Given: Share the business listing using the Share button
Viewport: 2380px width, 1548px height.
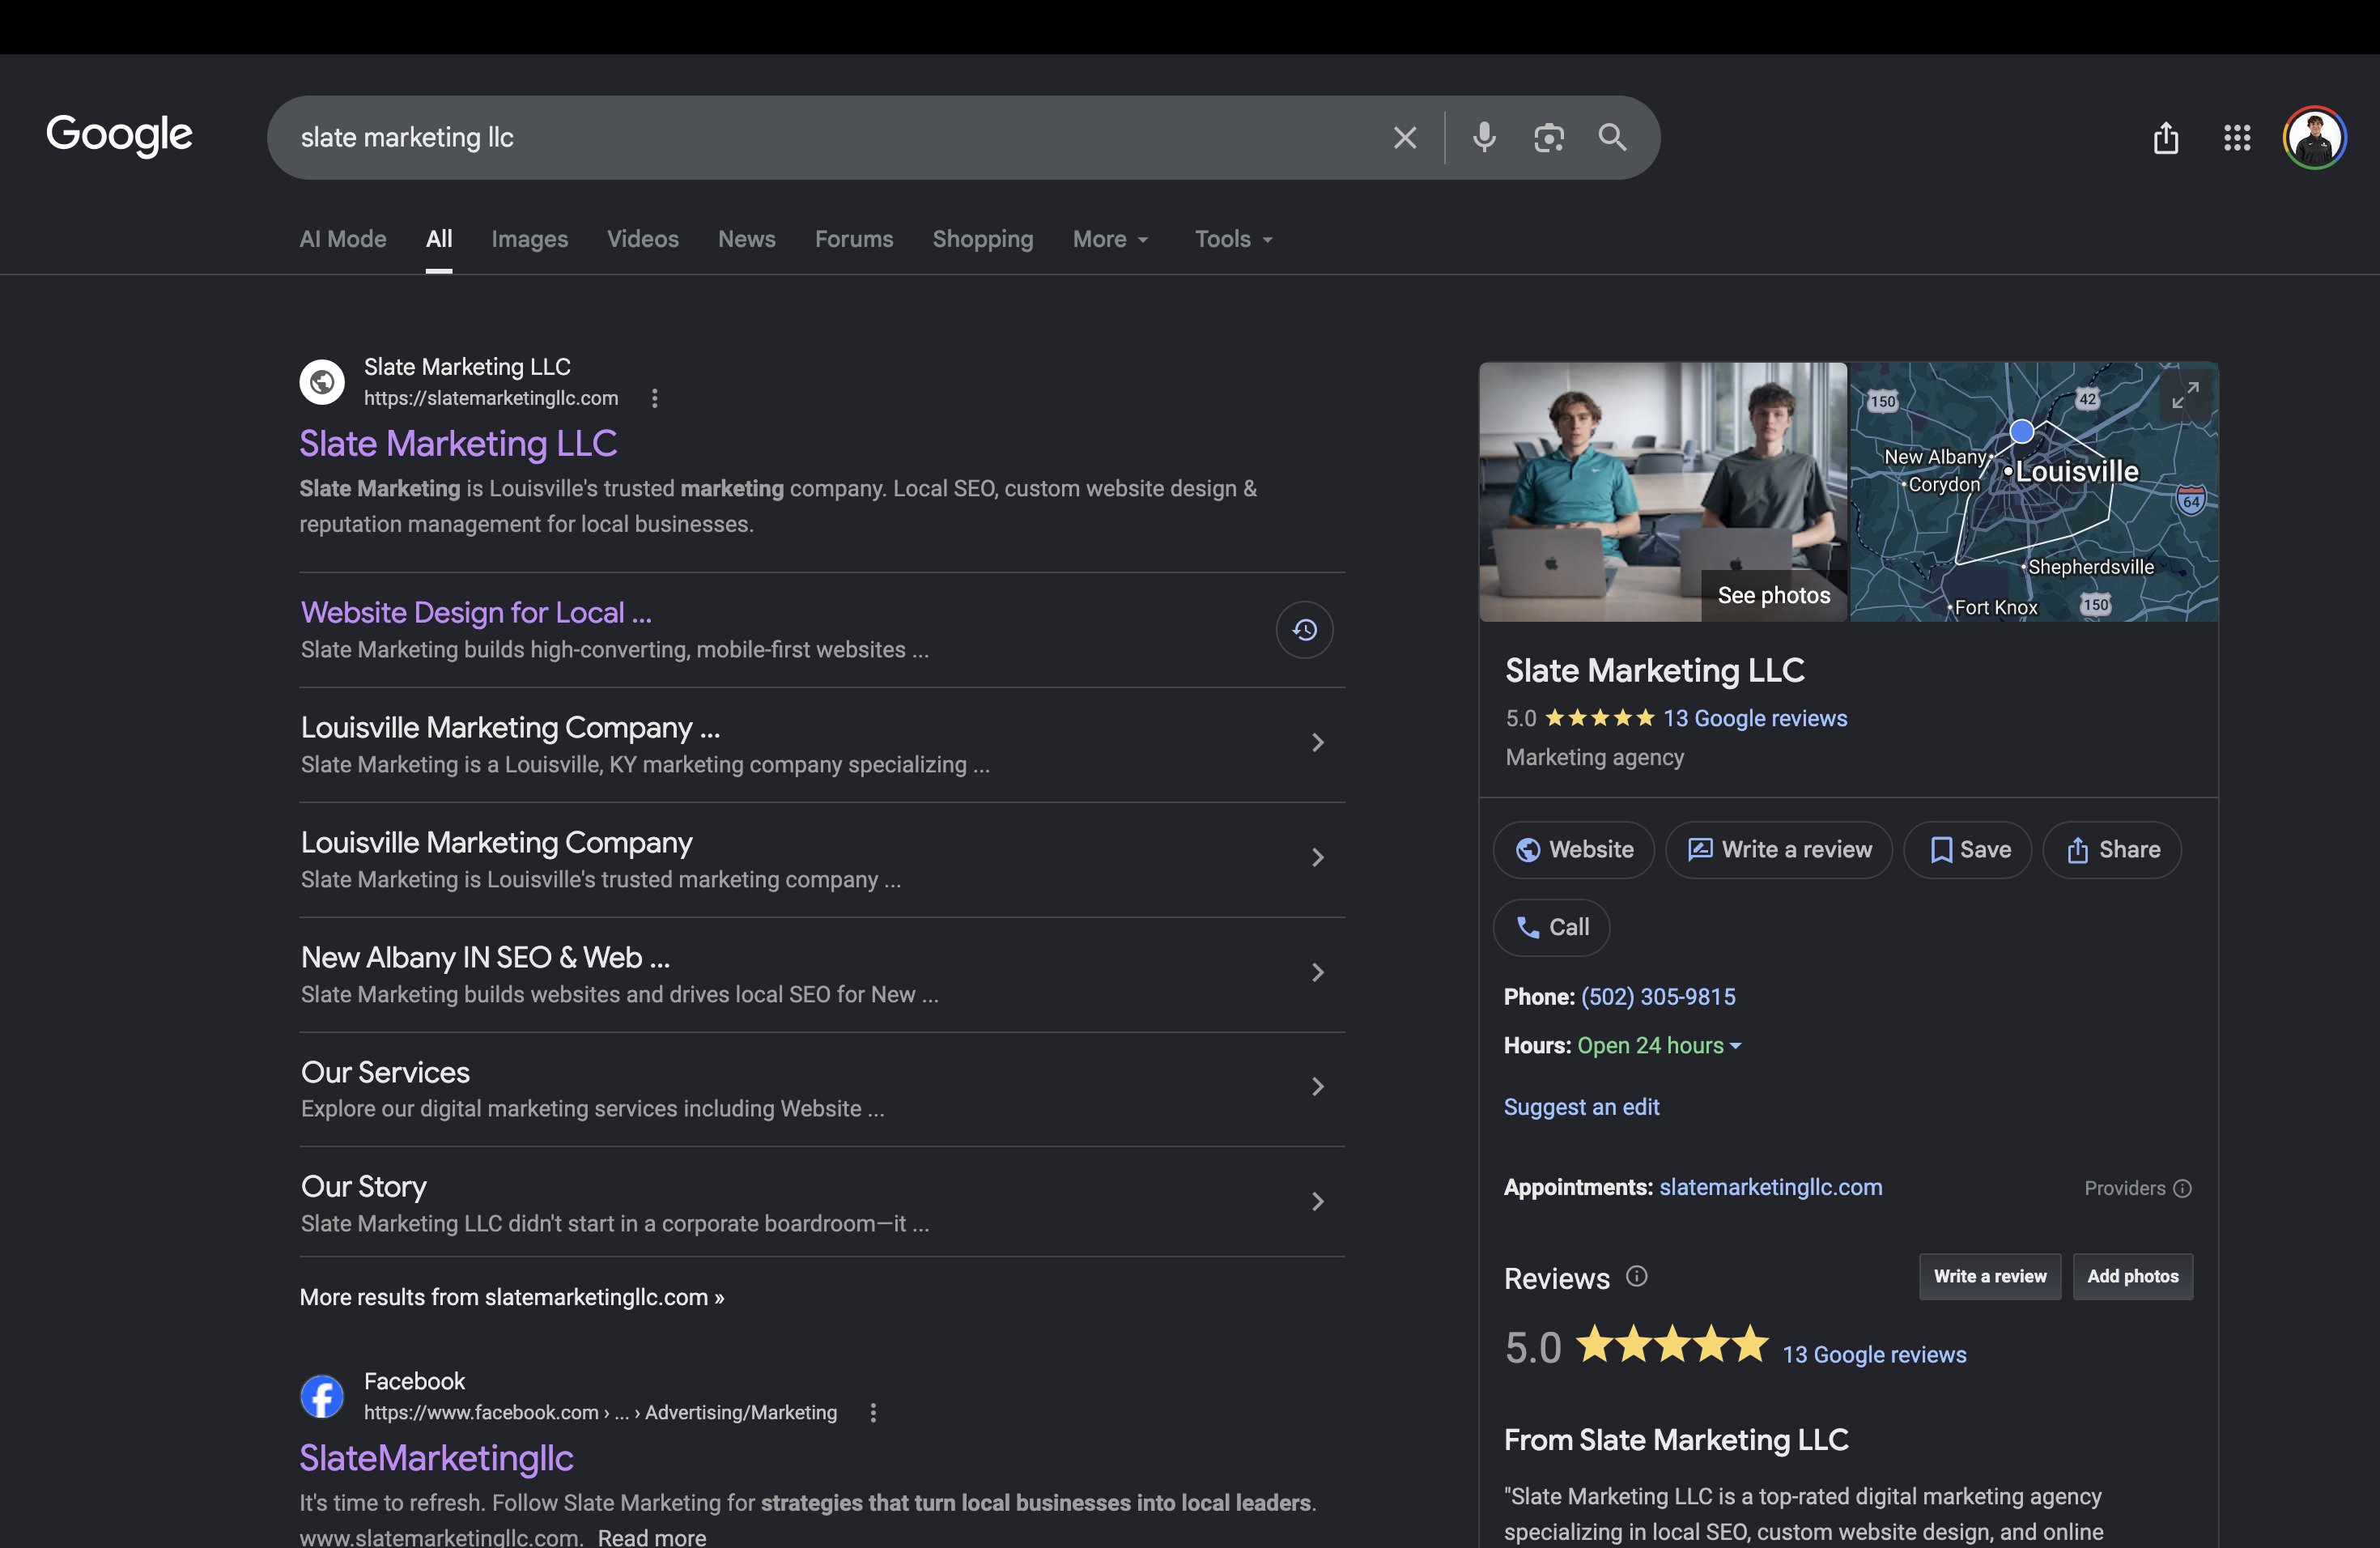Looking at the screenshot, I should (2112, 850).
